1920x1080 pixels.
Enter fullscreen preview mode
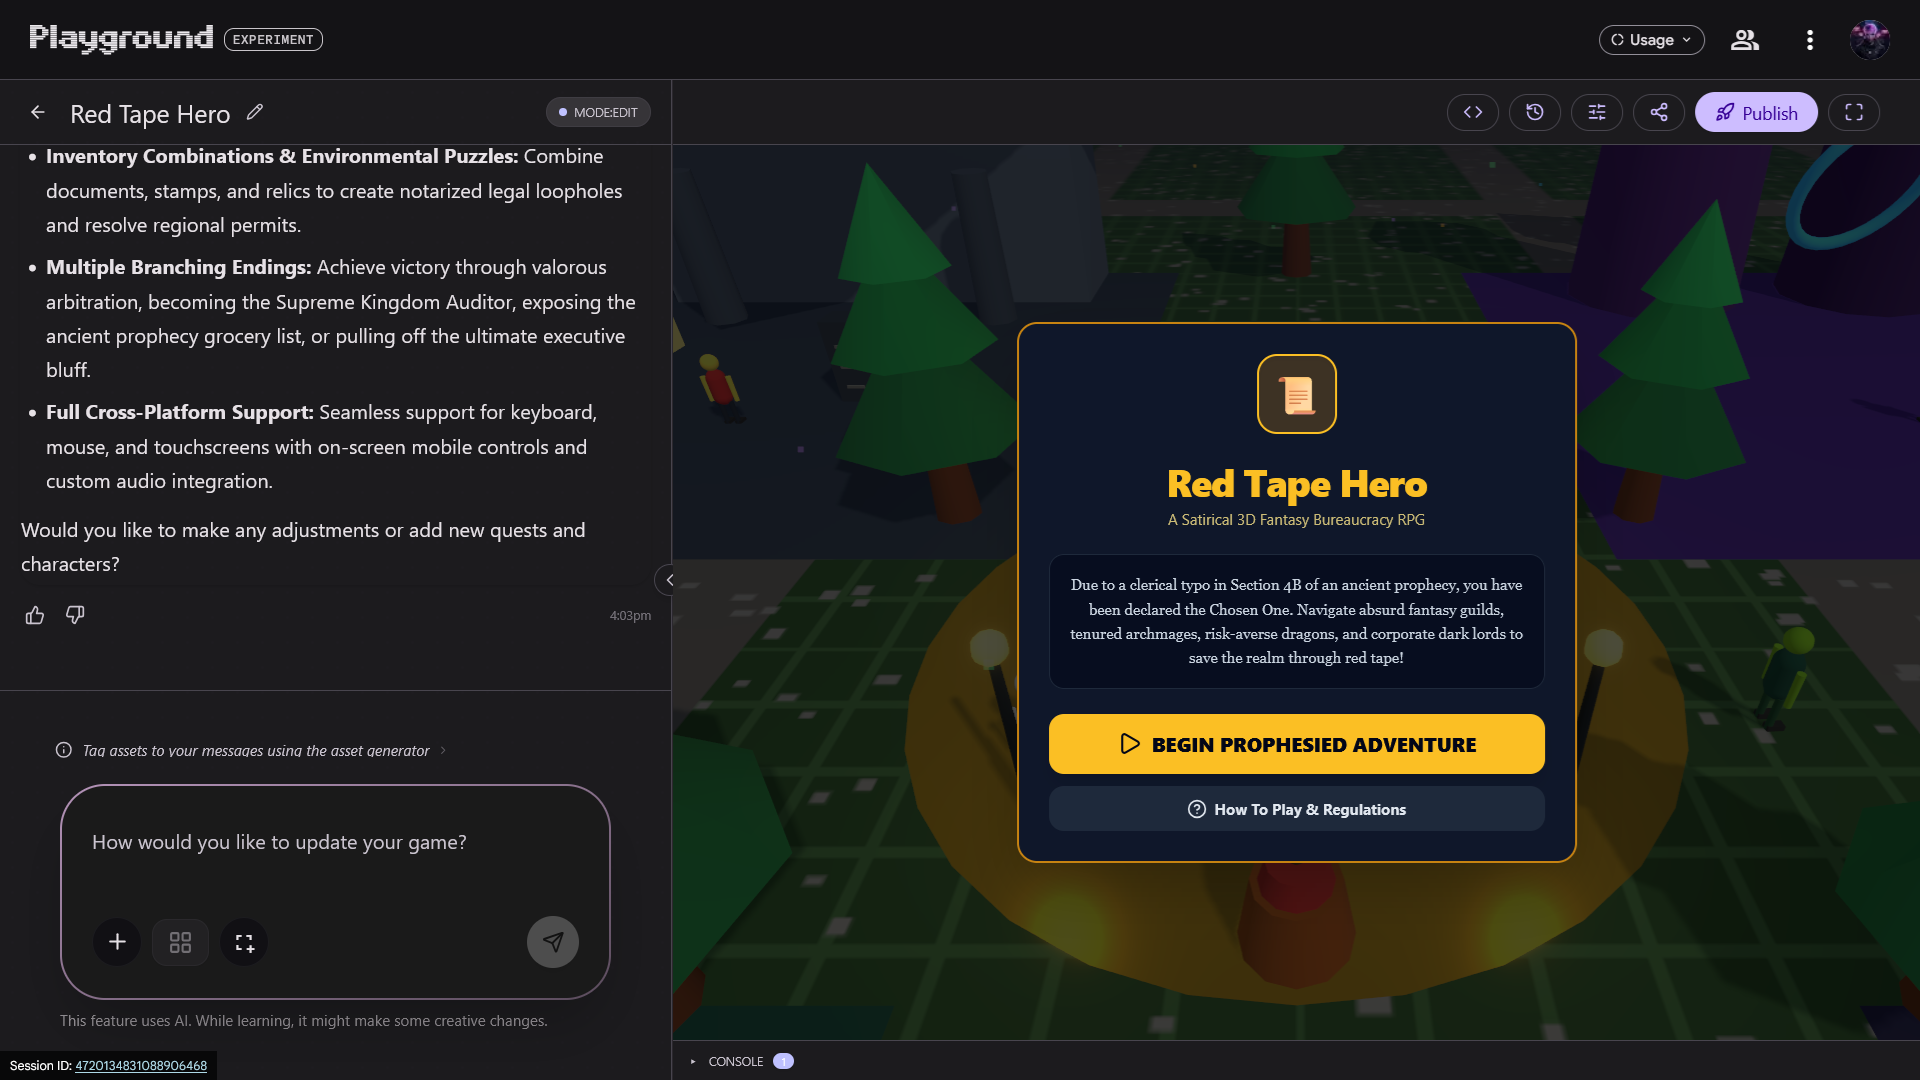[1854, 113]
